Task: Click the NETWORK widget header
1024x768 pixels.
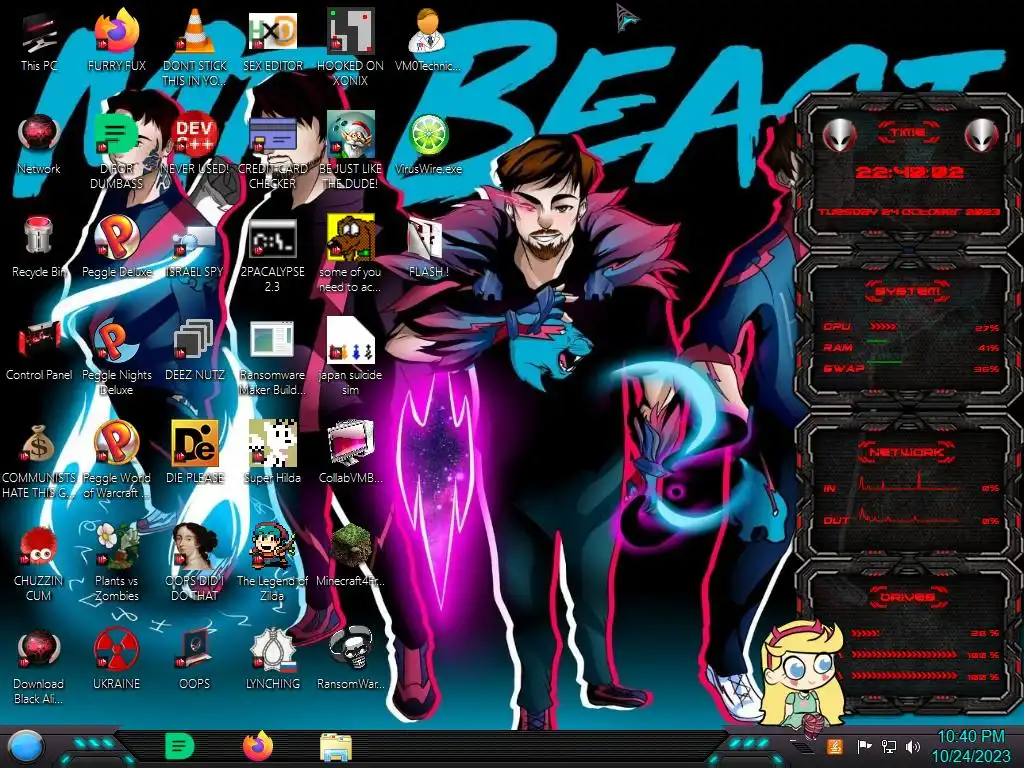Action: pos(907,451)
